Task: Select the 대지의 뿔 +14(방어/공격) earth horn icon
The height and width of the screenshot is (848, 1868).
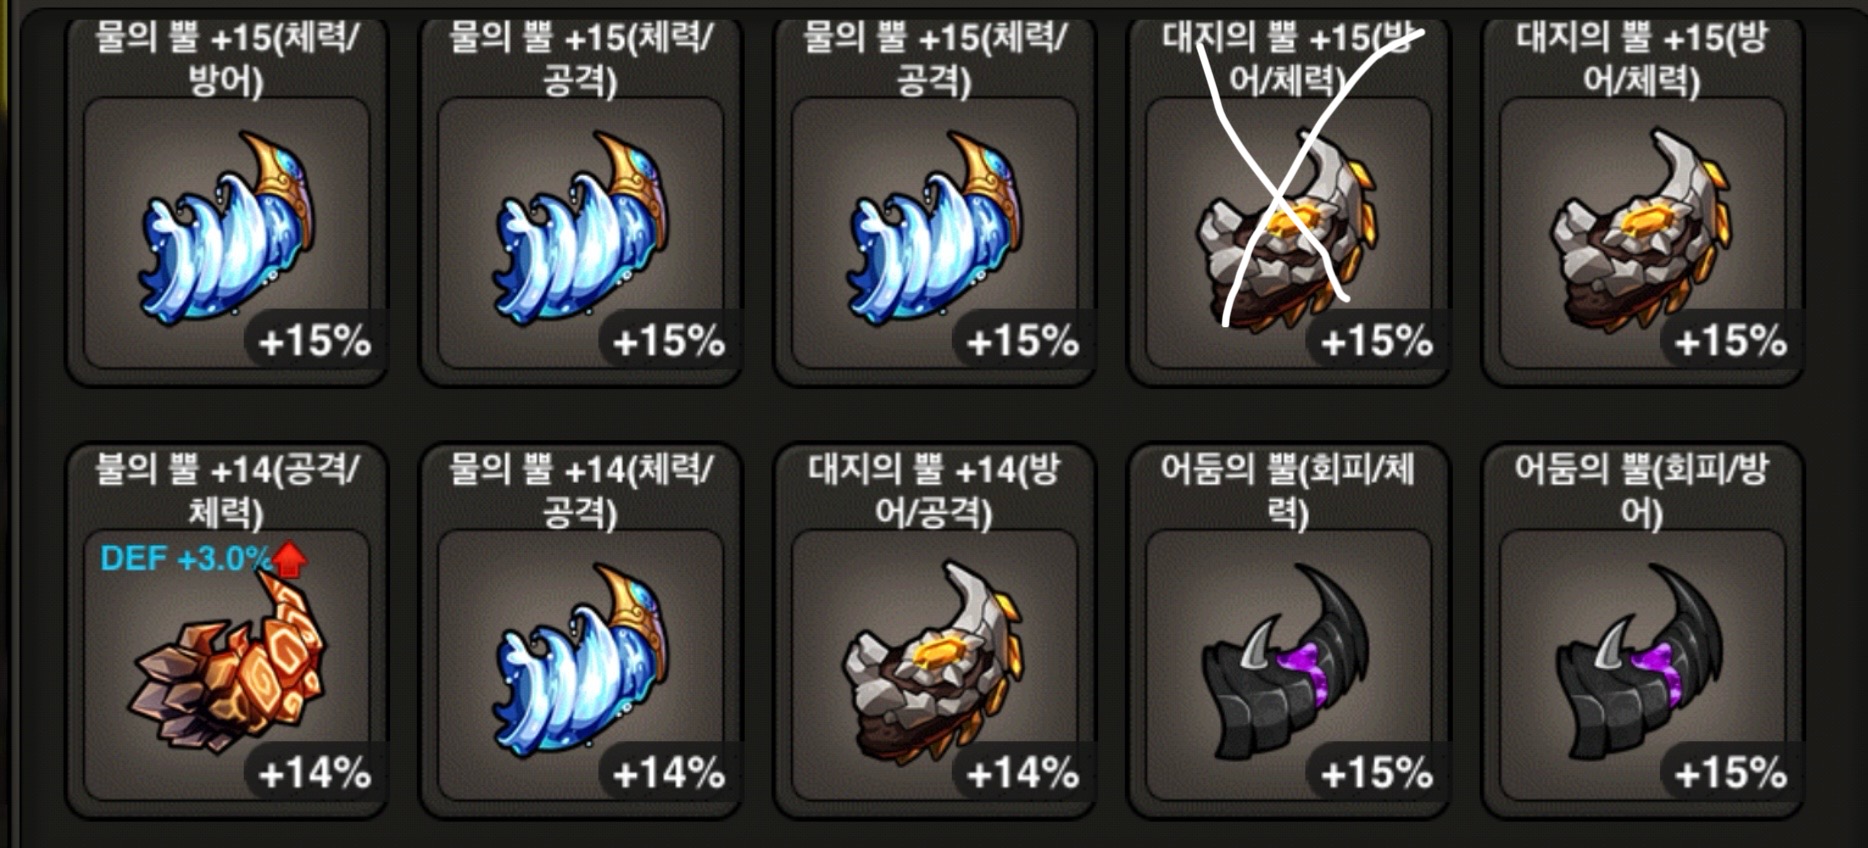Action: coord(932,662)
